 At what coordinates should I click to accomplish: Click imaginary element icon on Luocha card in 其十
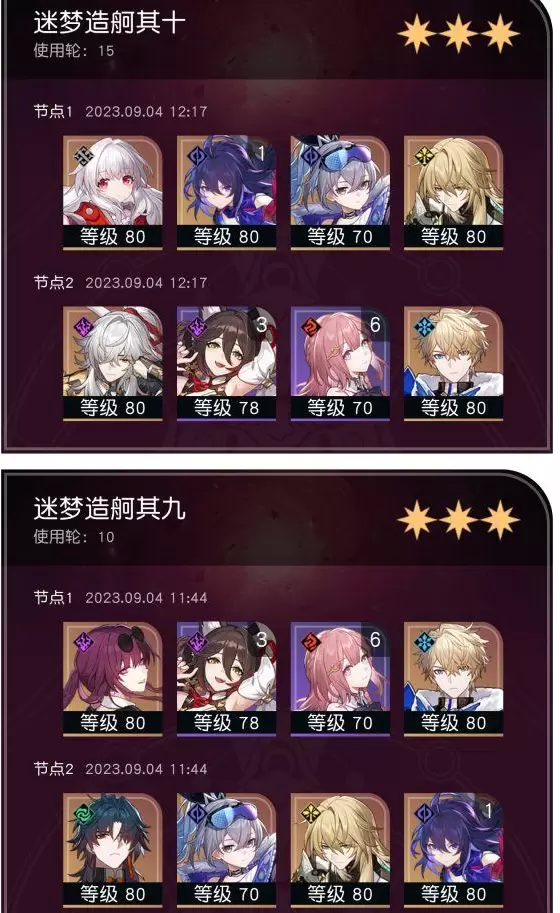[x=424, y=155]
